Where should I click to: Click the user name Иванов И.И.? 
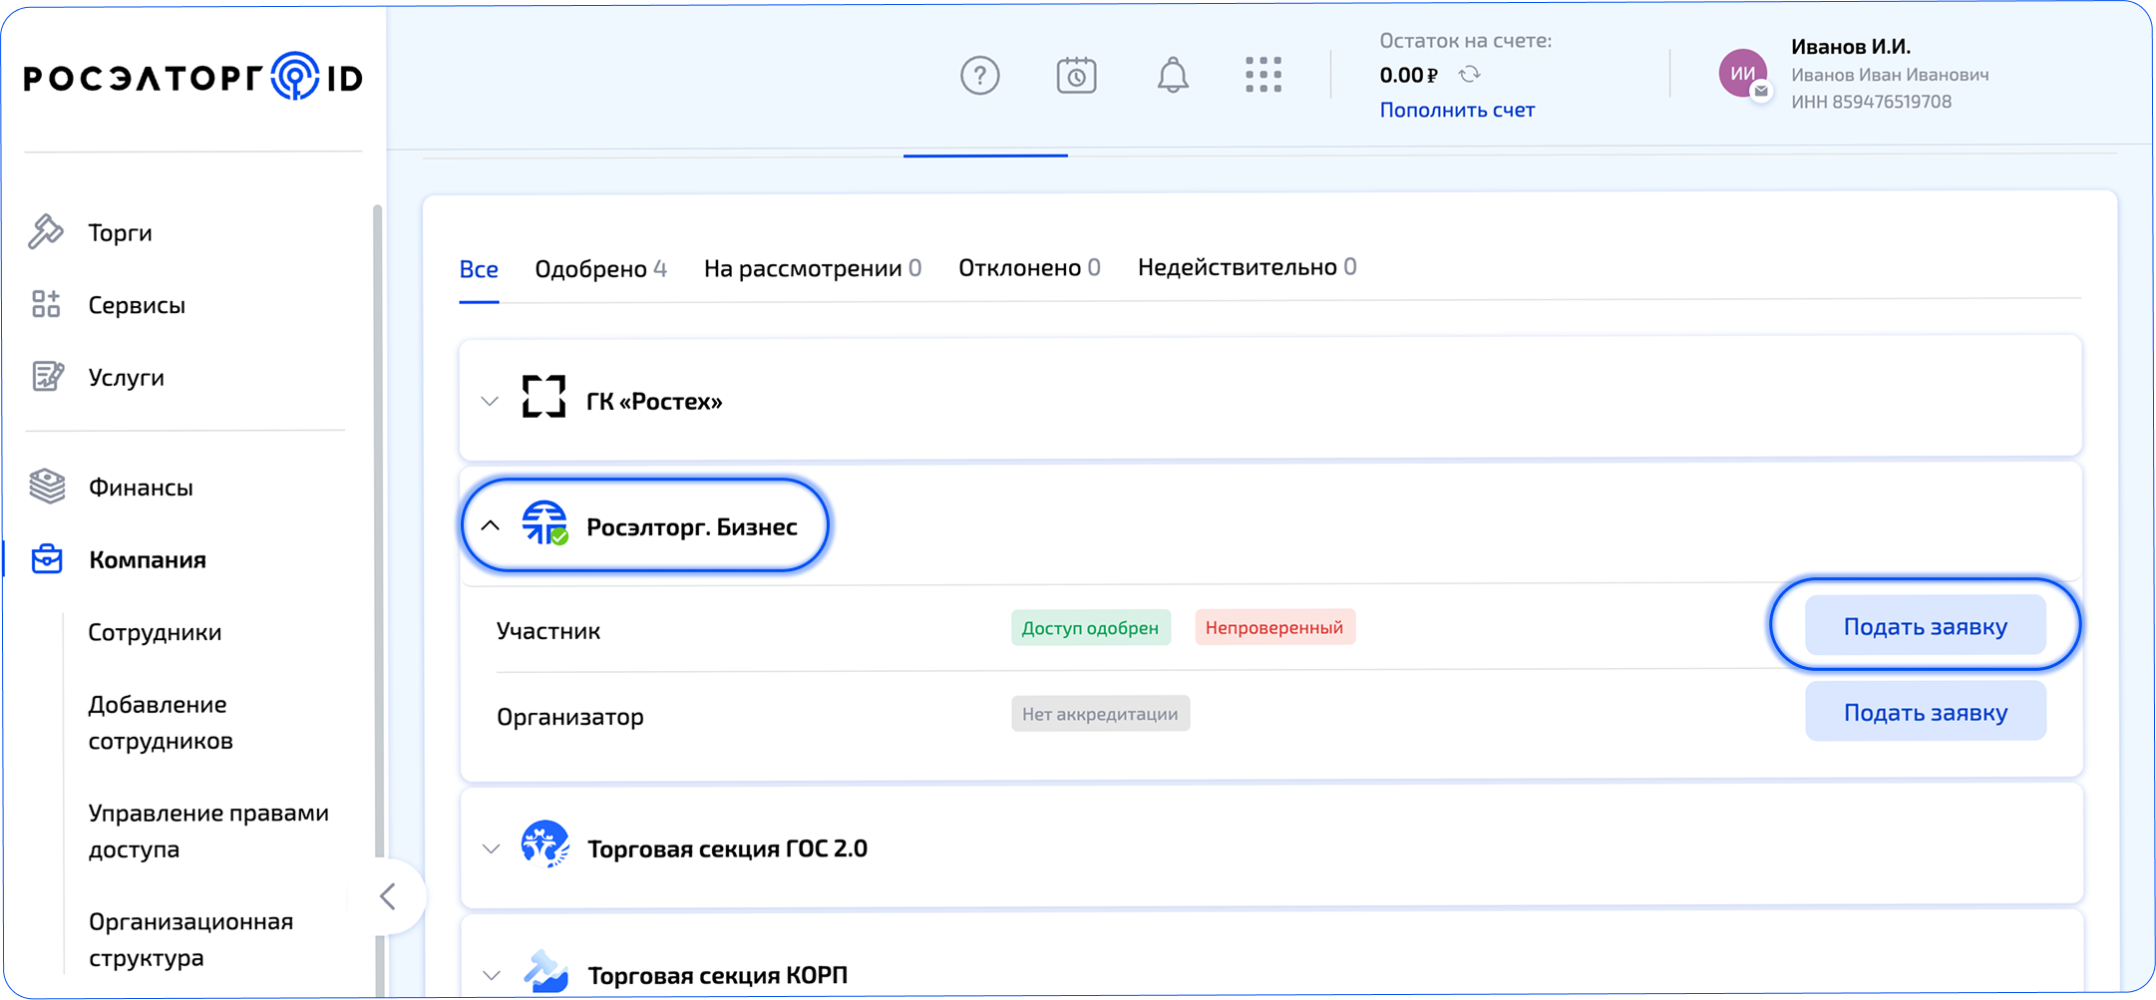(1851, 46)
